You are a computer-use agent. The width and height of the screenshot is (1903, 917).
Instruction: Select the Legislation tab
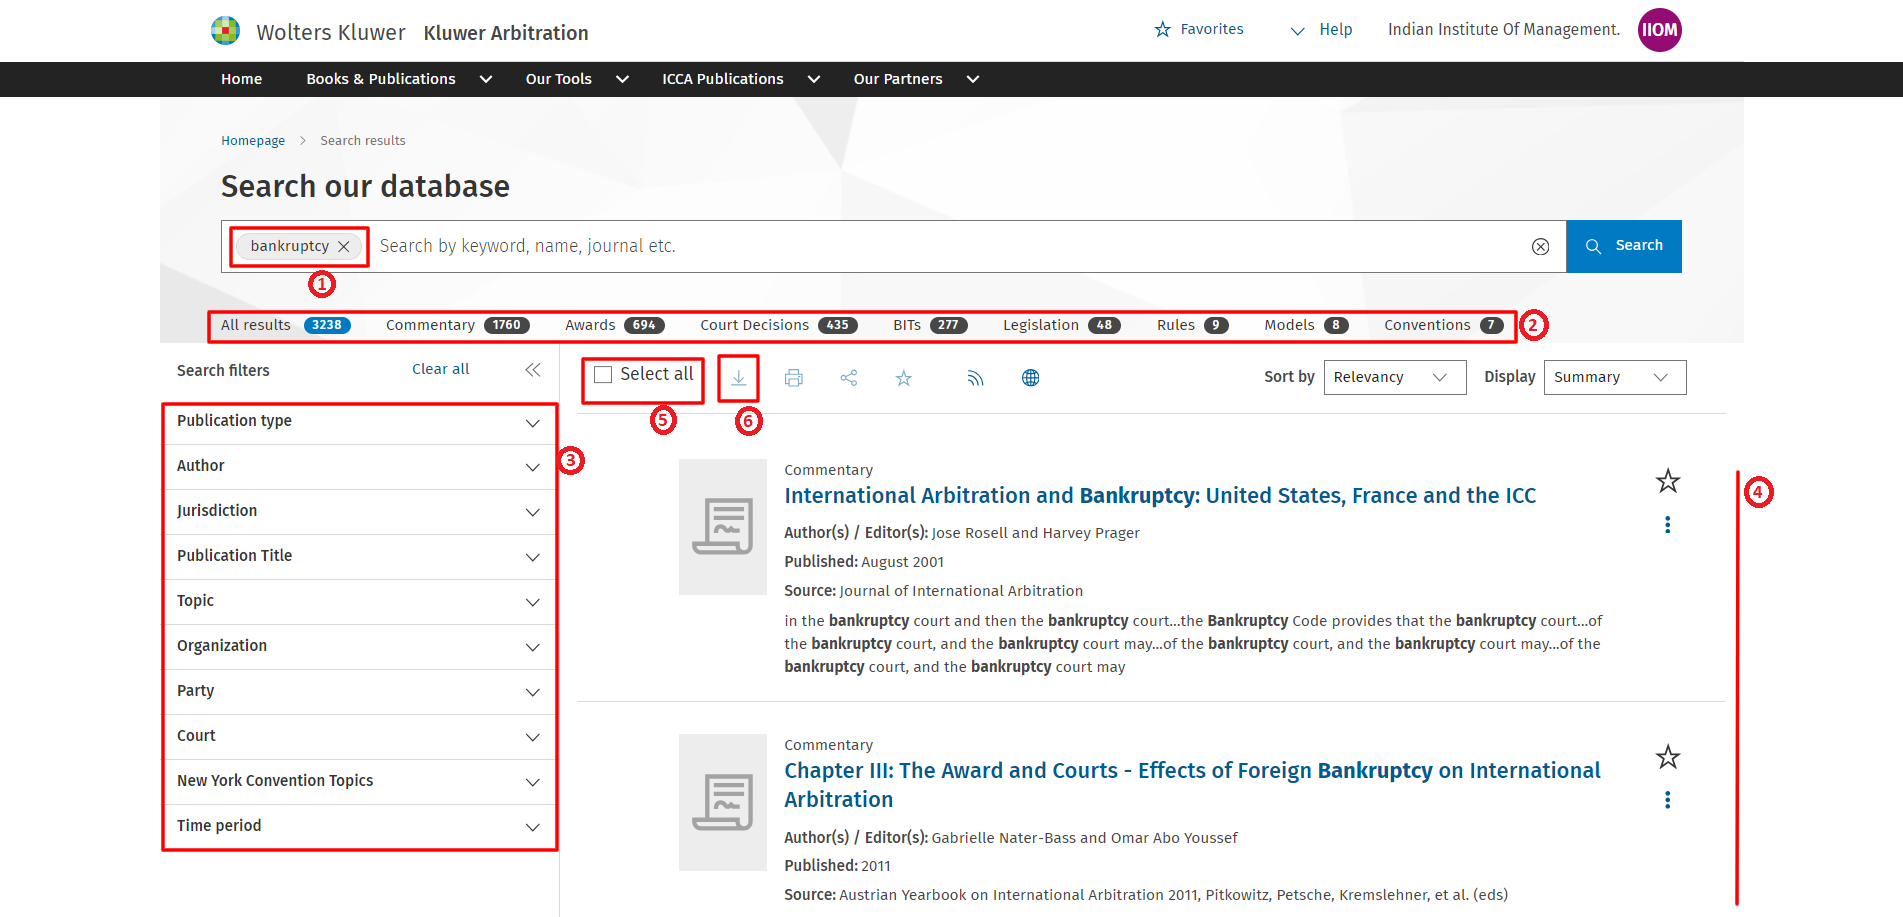point(1061,325)
